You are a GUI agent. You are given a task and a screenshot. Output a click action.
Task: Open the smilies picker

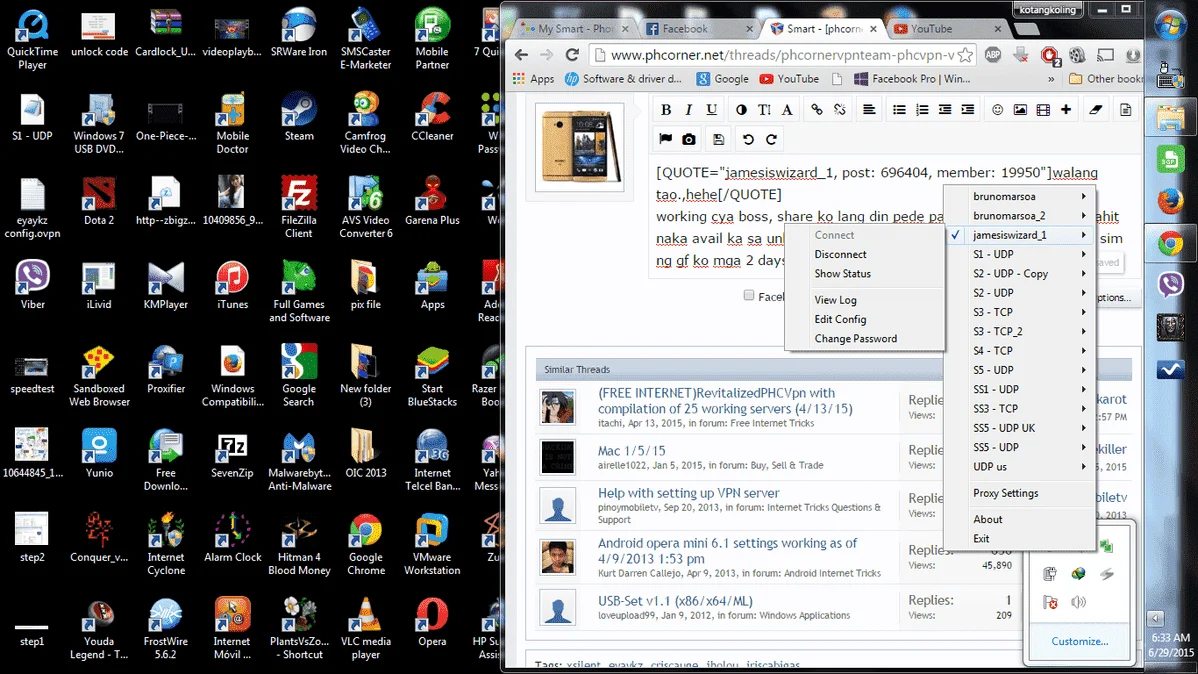coord(997,110)
